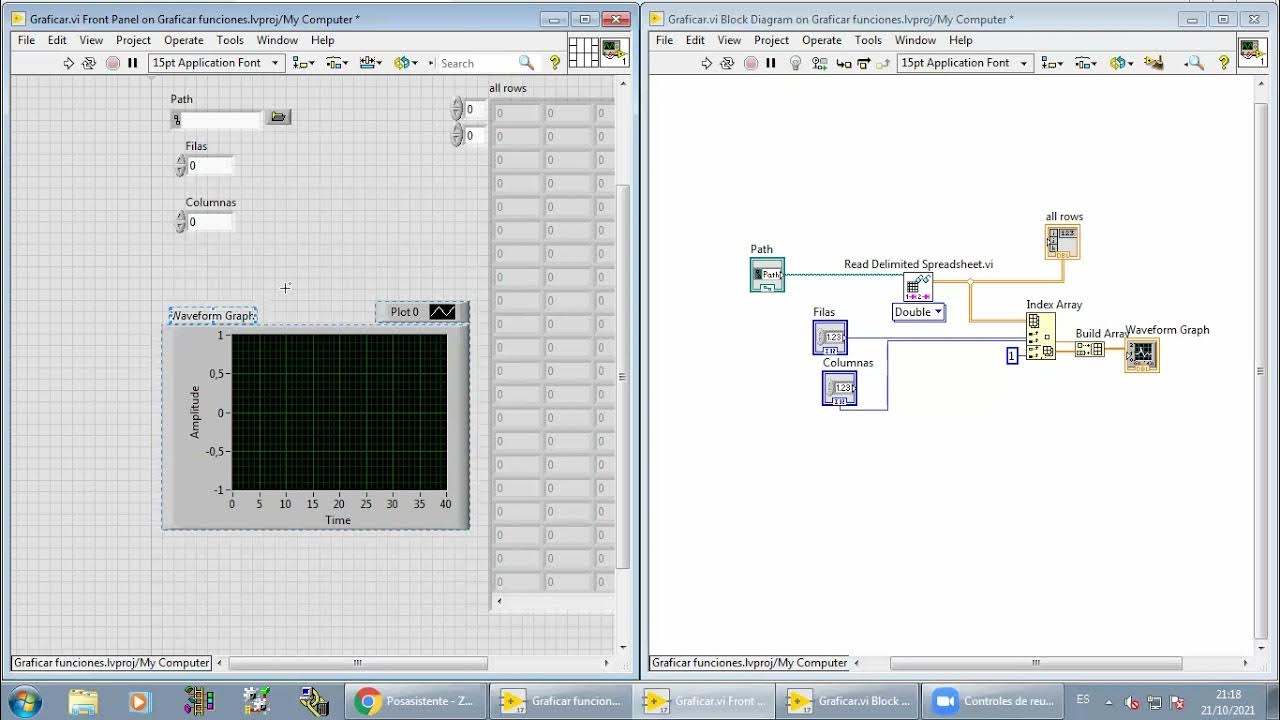The height and width of the screenshot is (720, 1280).
Task: Open the Project menu in the Block Diagram
Action: (771, 40)
